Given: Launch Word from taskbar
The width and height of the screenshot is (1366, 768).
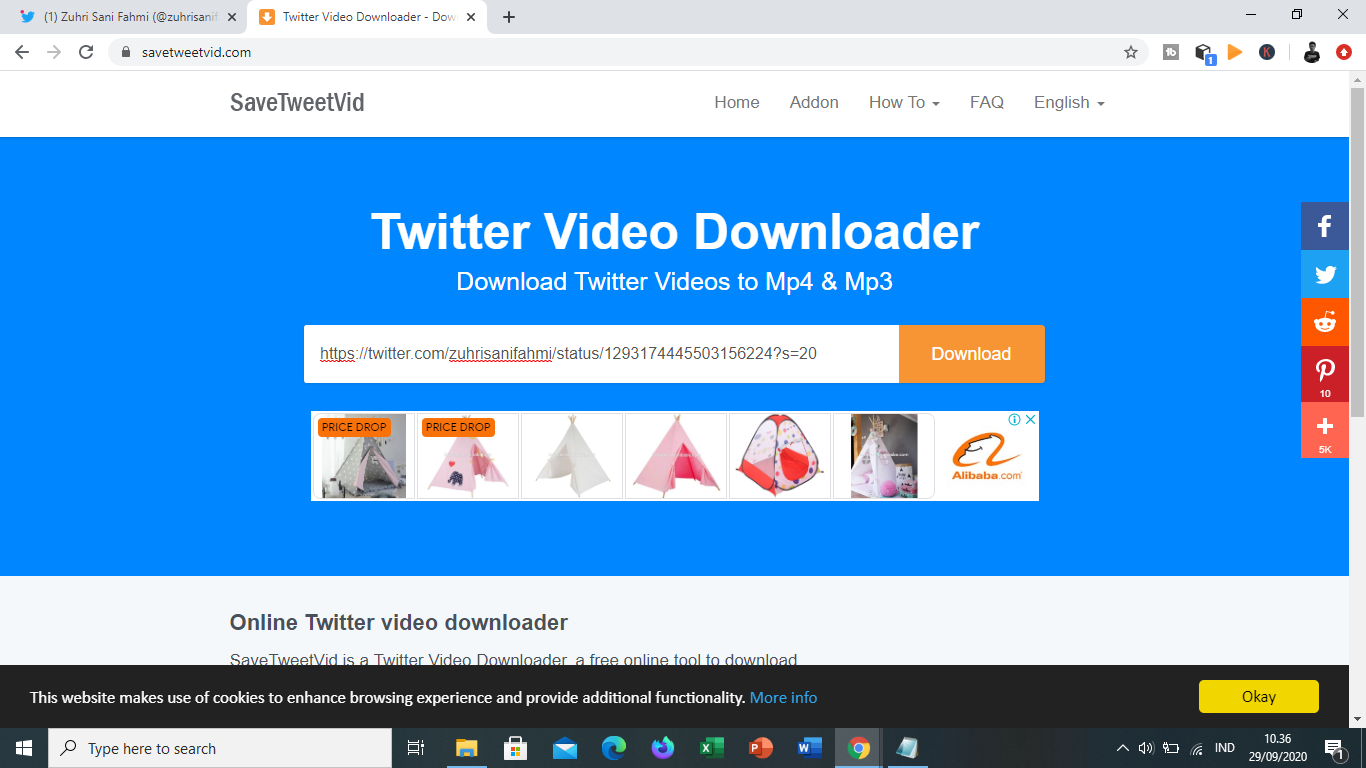Looking at the screenshot, I should click(810, 748).
